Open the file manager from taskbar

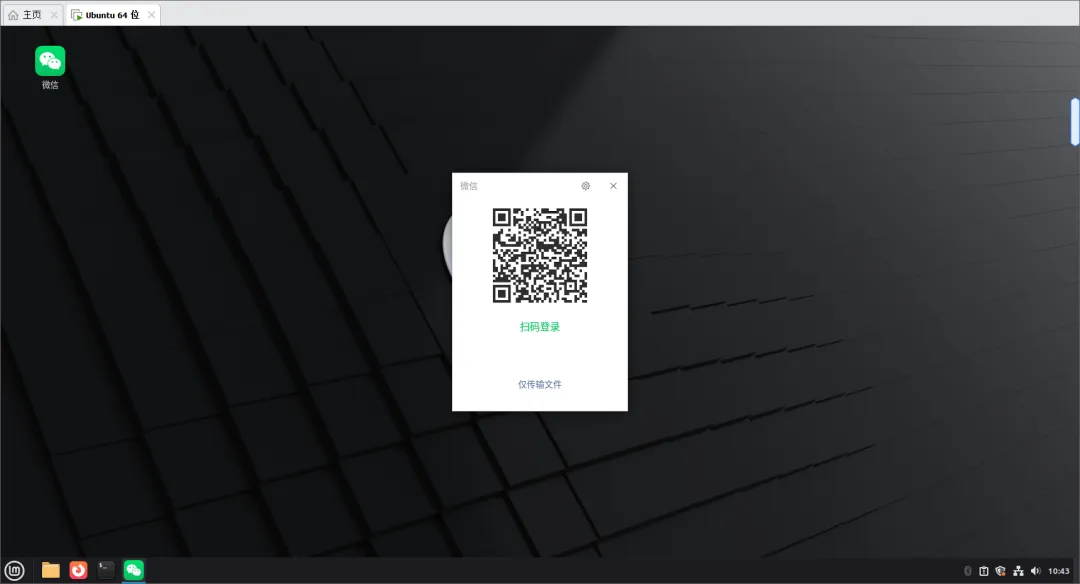(50, 570)
